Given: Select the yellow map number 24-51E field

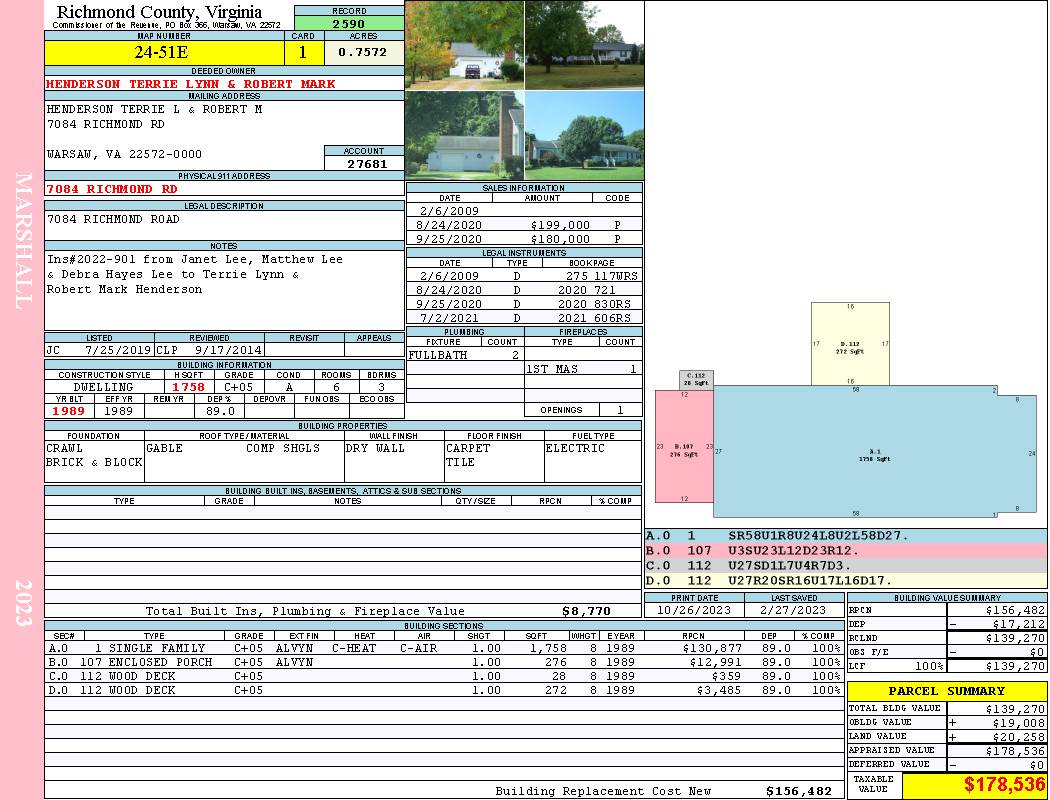Looking at the screenshot, I should pyautogui.click(x=164, y=53).
